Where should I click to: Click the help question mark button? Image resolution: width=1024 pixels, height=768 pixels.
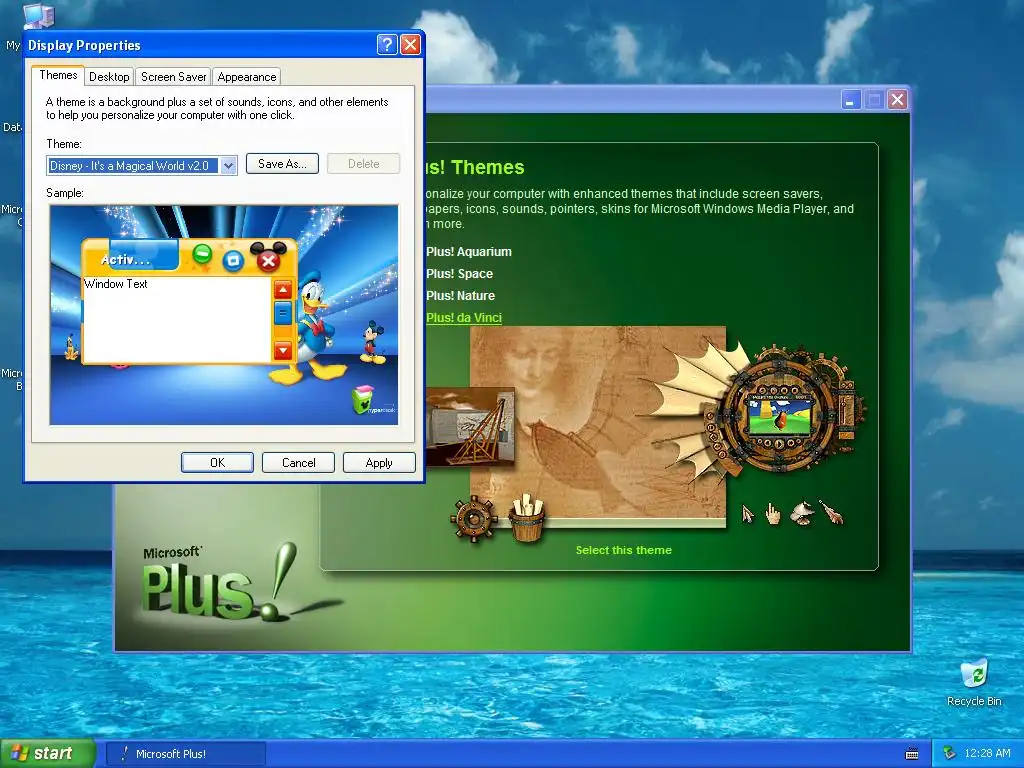pos(387,44)
